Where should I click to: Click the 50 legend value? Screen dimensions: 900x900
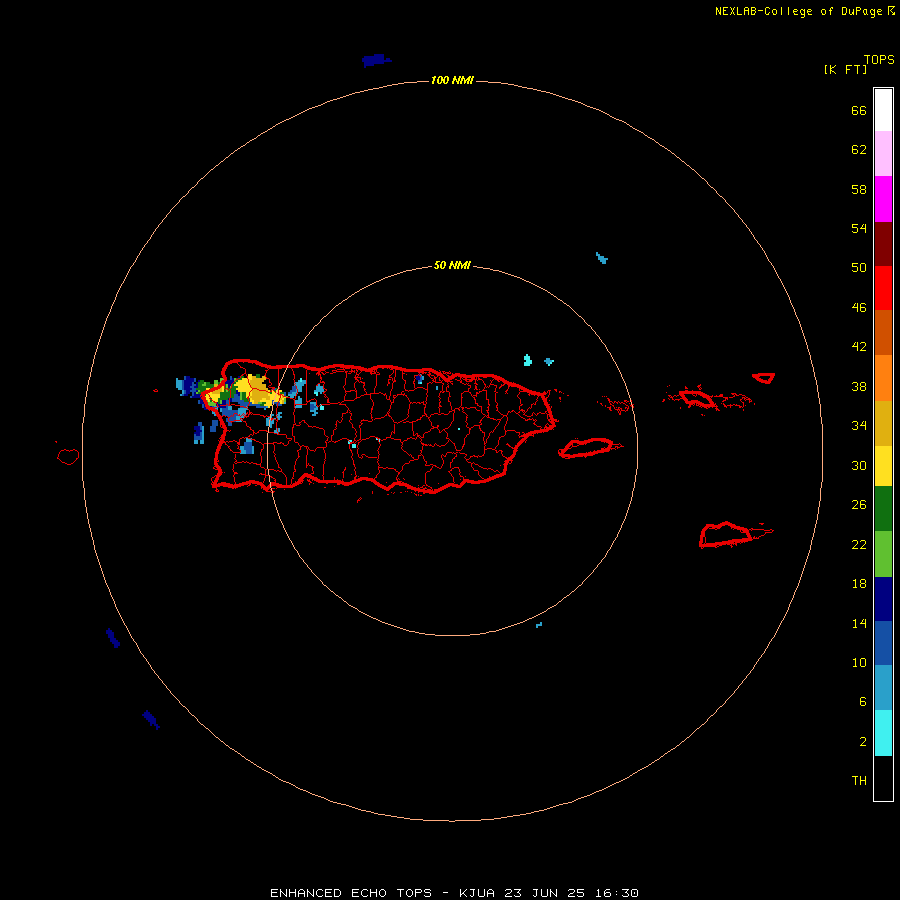(859, 267)
